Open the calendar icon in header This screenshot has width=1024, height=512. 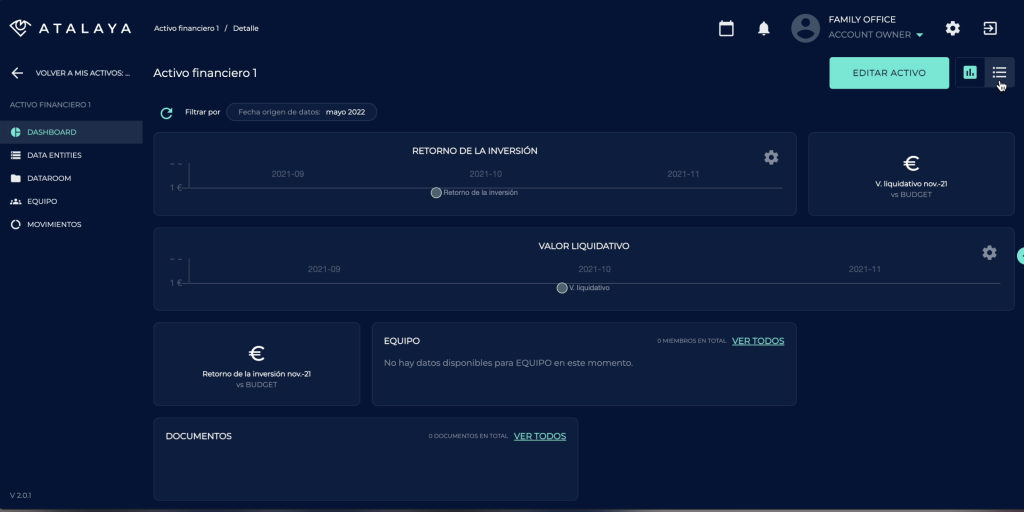[x=726, y=28]
